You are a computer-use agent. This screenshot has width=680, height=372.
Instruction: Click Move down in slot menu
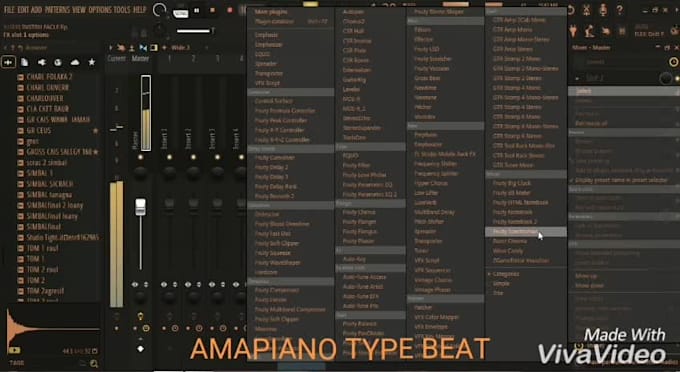coord(589,286)
